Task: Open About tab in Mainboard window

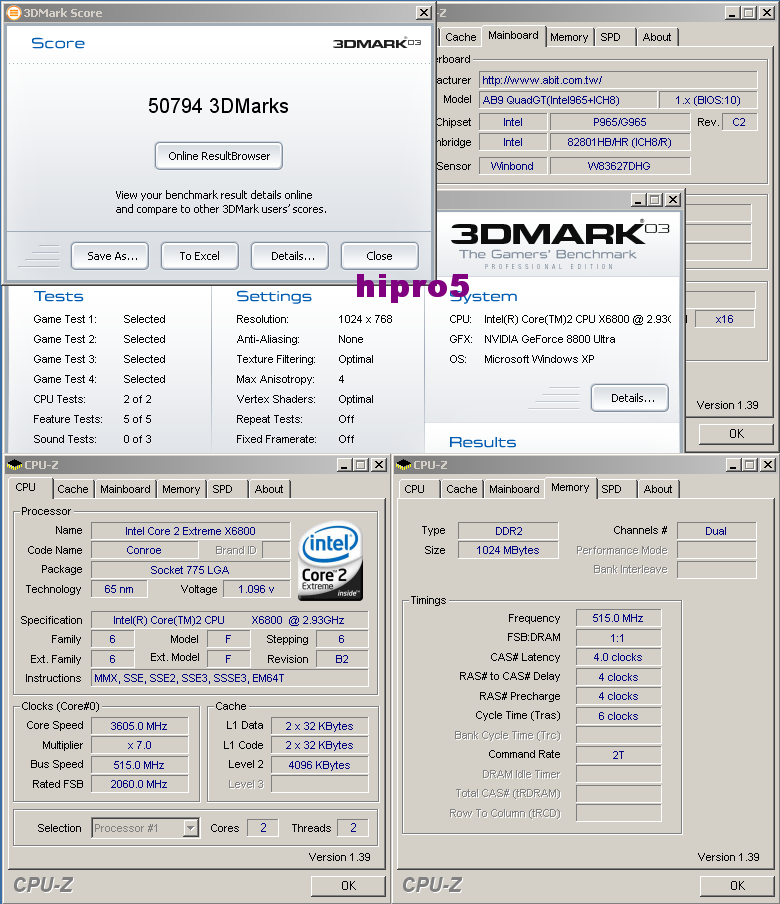Action: (657, 37)
